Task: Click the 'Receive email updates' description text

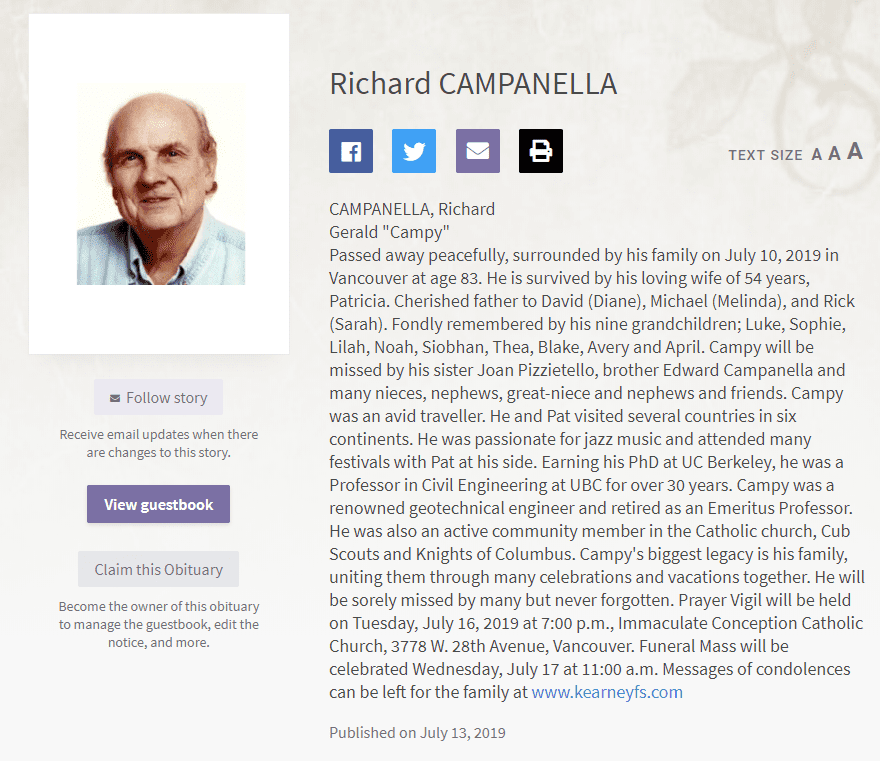Action: pos(159,443)
